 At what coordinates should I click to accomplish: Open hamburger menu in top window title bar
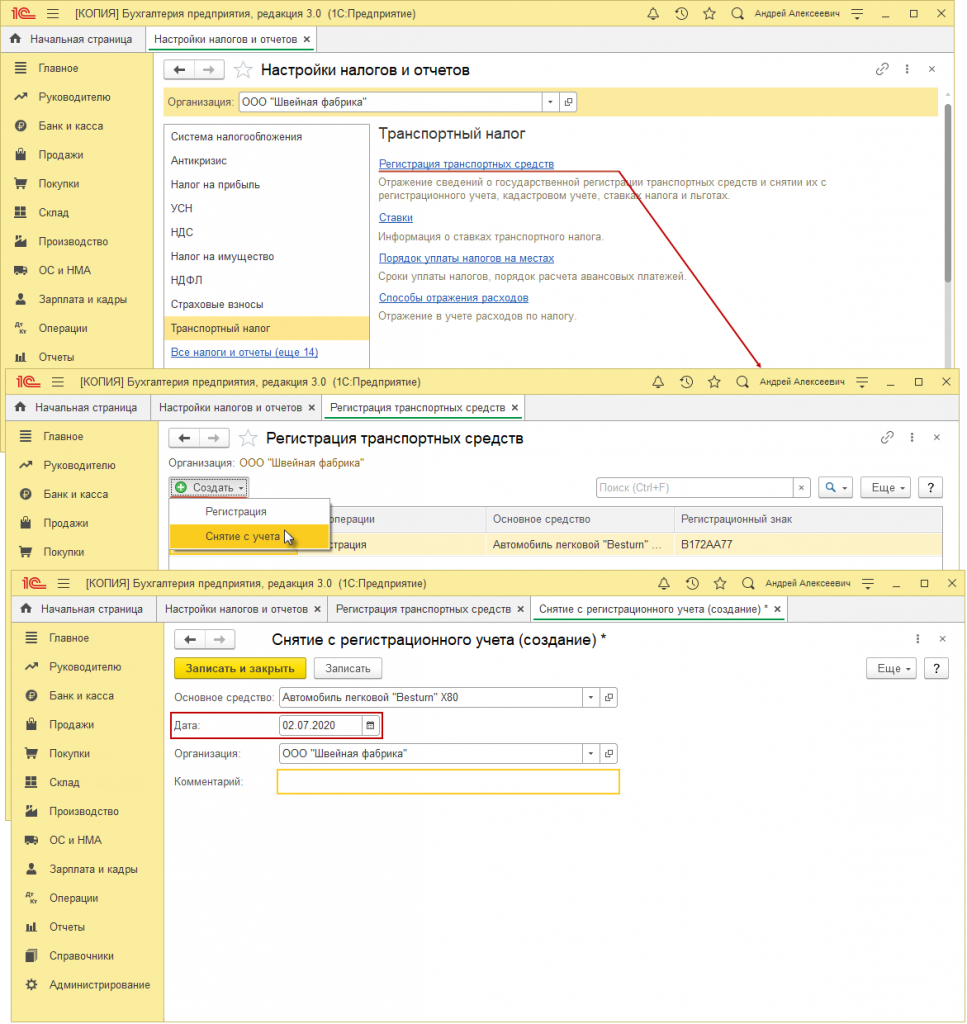pos(53,13)
